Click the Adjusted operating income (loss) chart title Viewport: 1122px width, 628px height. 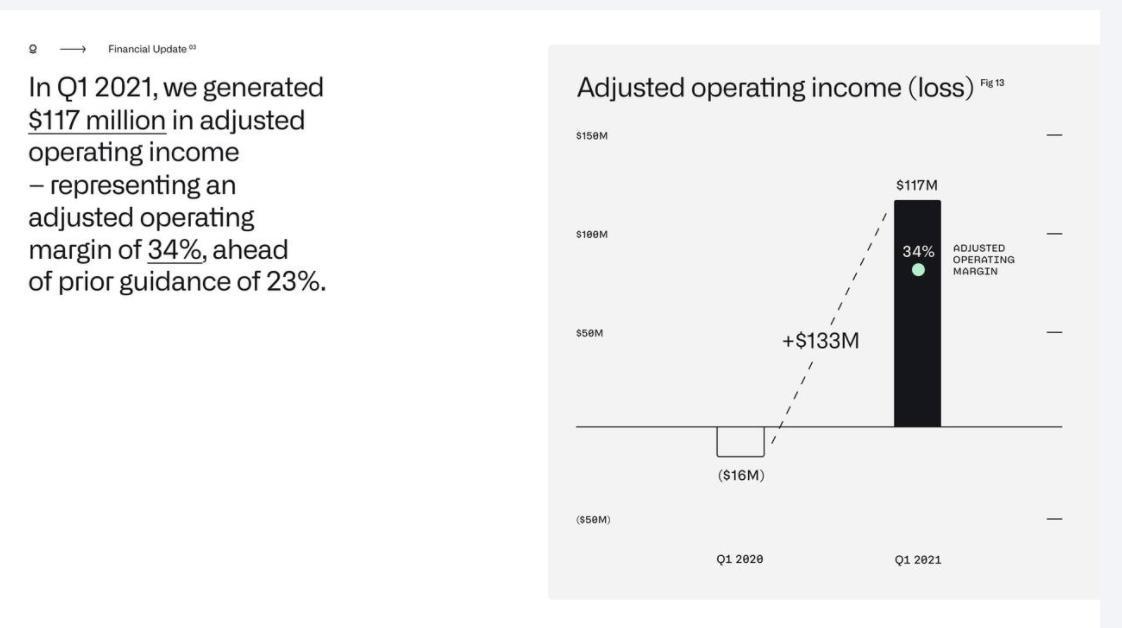[x=775, y=88]
